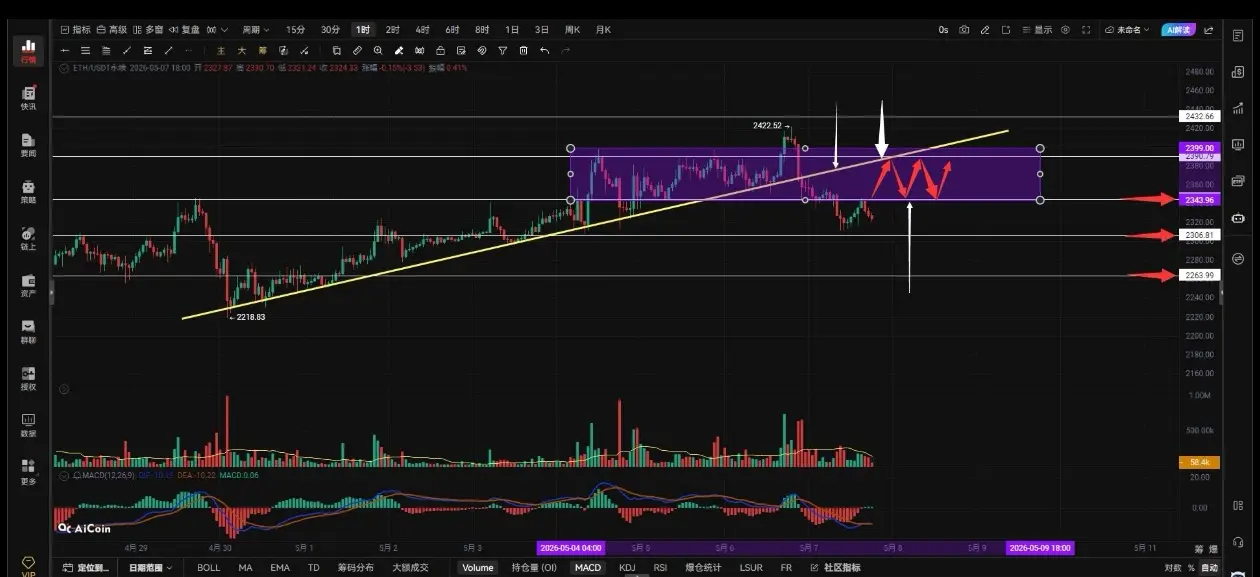Toggle the KDJ indicator
This screenshot has height=577, width=1260.
pos(627,567)
